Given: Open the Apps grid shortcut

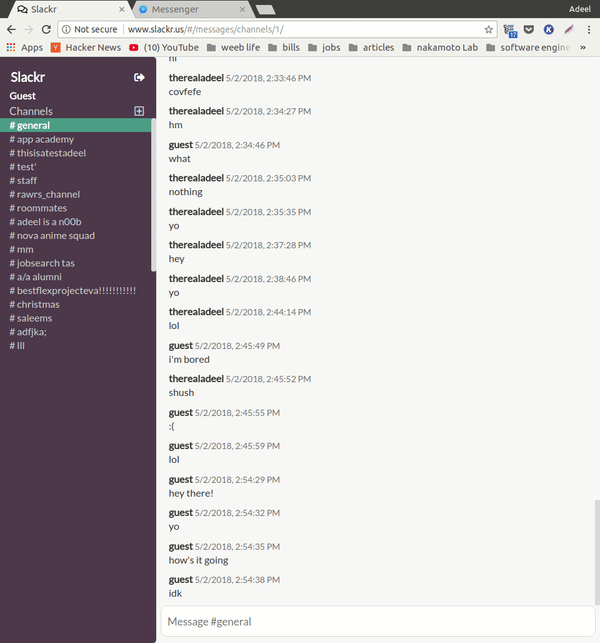Looking at the screenshot, I should click(x=25, y=48).
